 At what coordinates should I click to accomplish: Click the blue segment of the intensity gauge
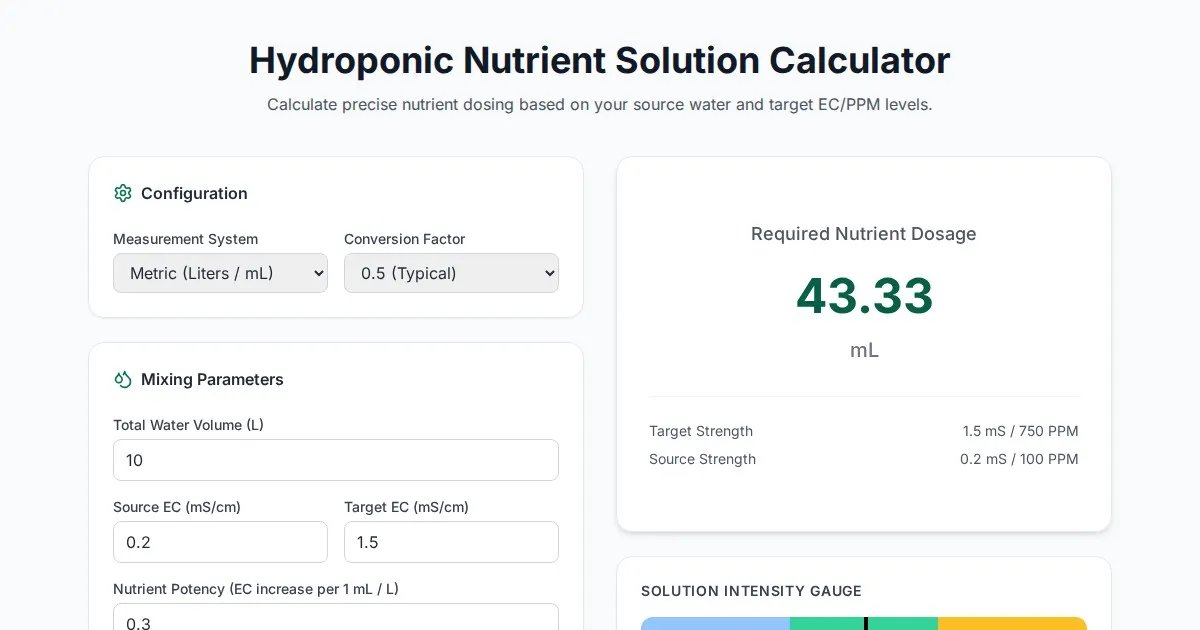click(x=715, y=624)
